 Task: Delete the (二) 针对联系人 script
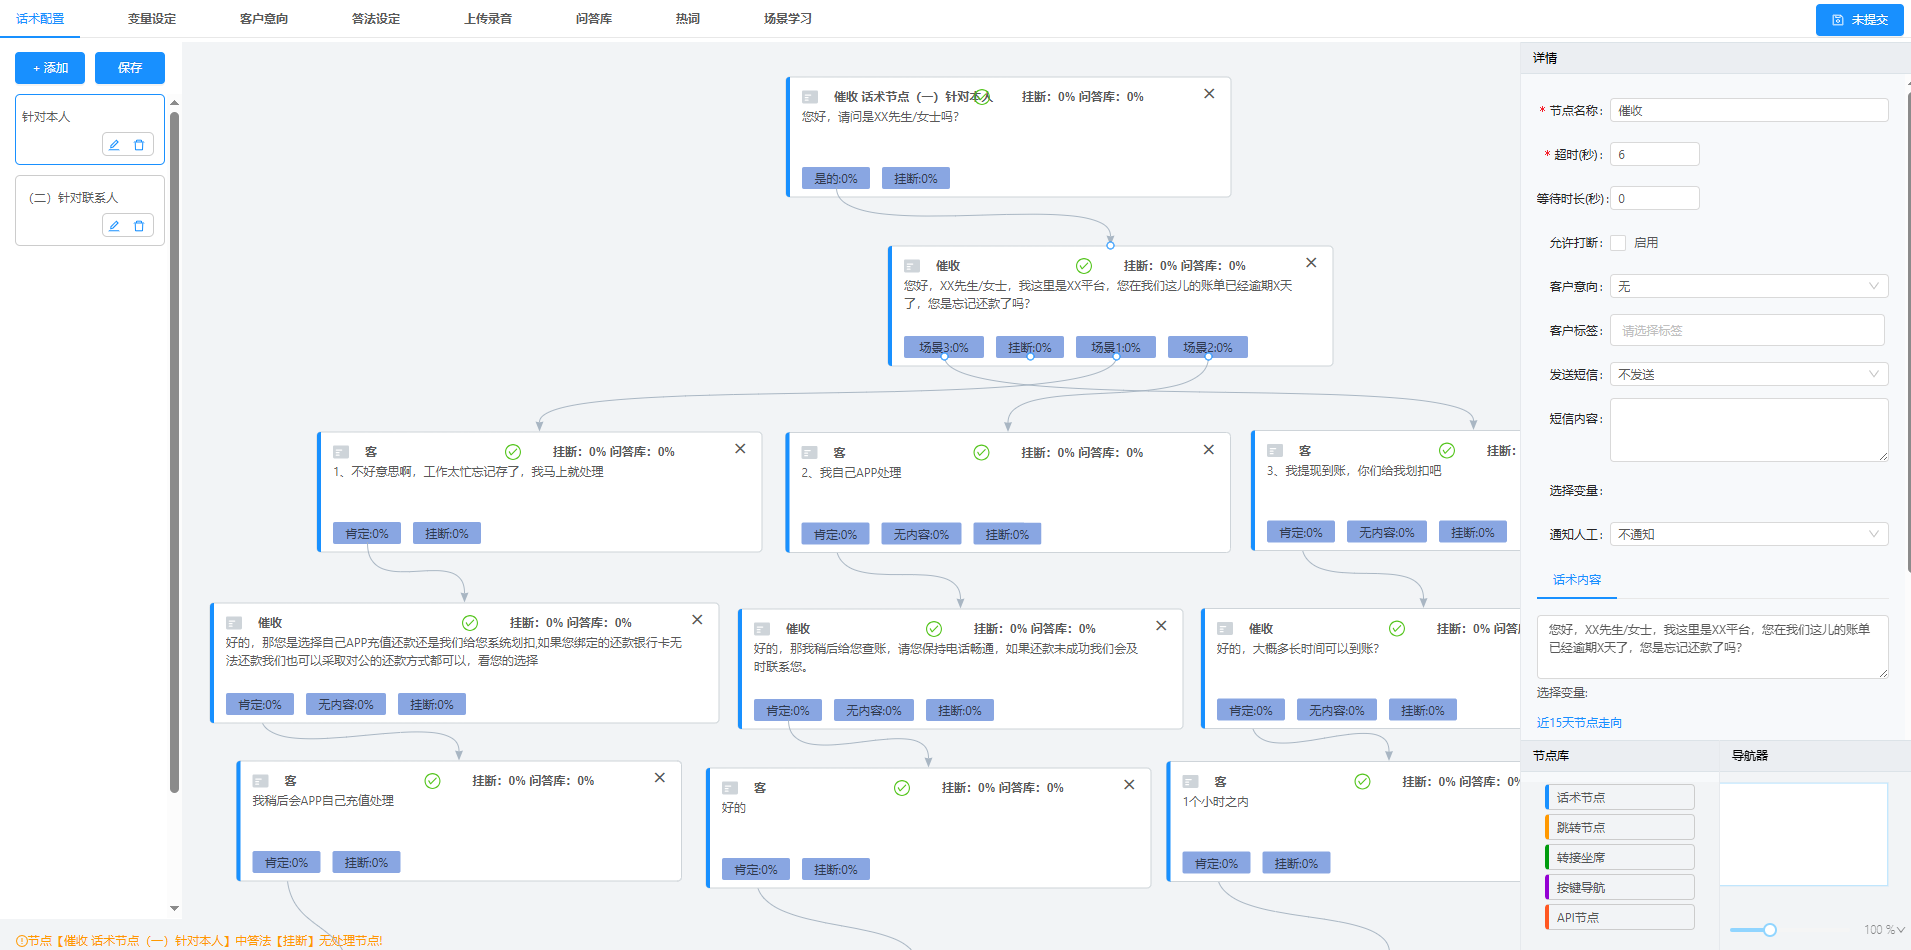[139, 226]
